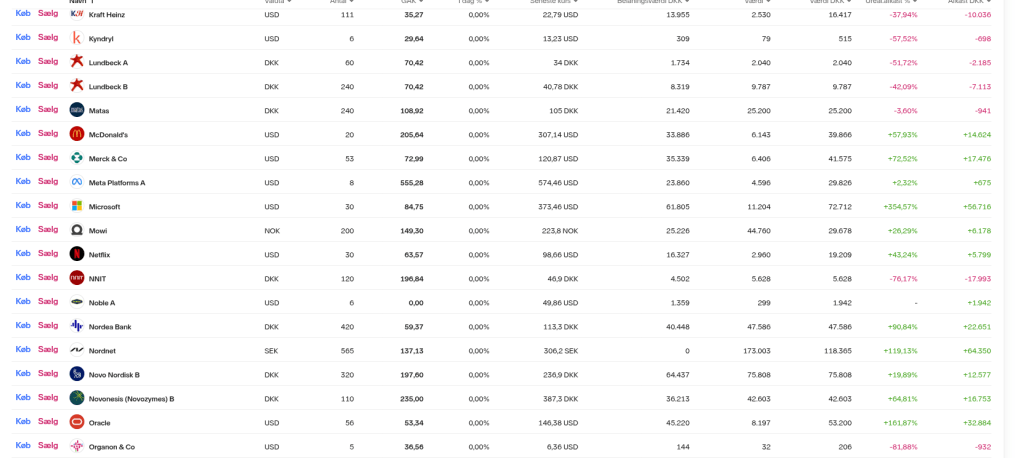Screen dimensions: 1024x458
Task: Click the Matas logo icon
Action: click(77, 110)
